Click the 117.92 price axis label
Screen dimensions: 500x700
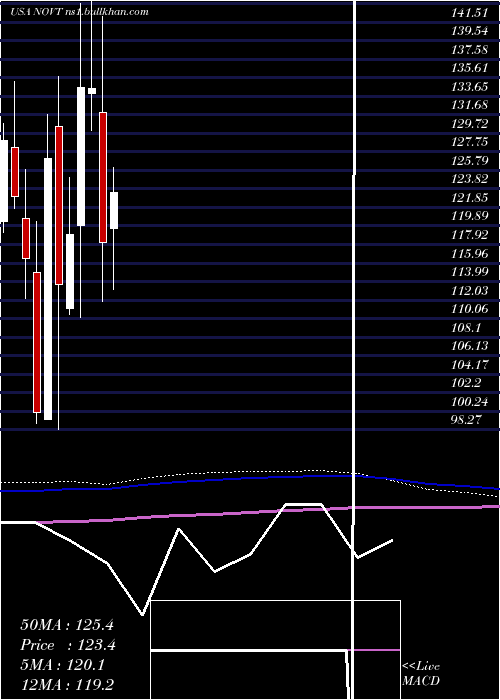[470, 235]
